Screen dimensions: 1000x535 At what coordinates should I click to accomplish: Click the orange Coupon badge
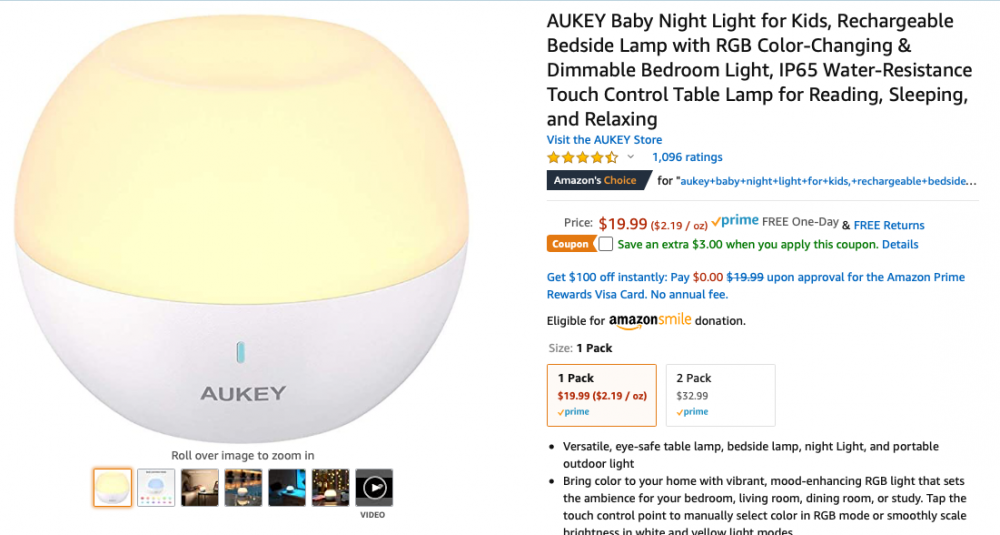(569, 244)
